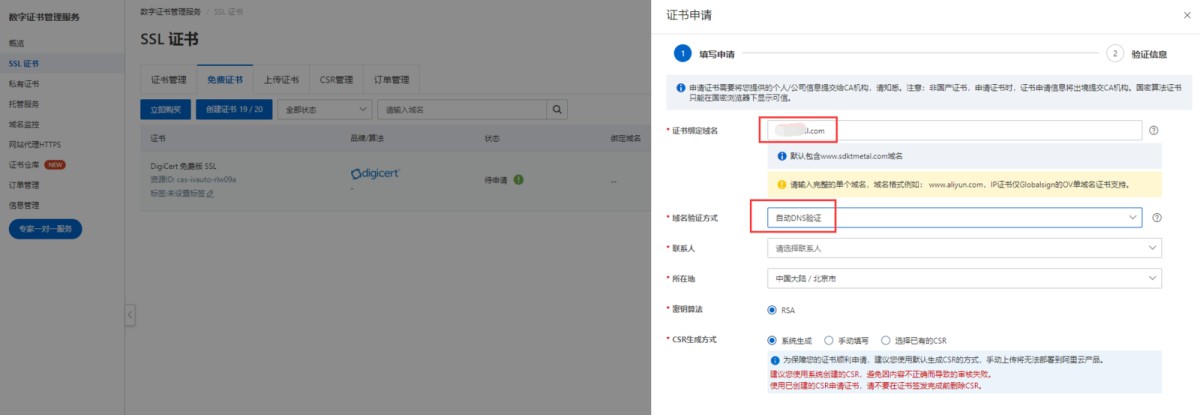Click the DigiCert brand logo
Screen dimensions: 1200x415
coord(376,174)
